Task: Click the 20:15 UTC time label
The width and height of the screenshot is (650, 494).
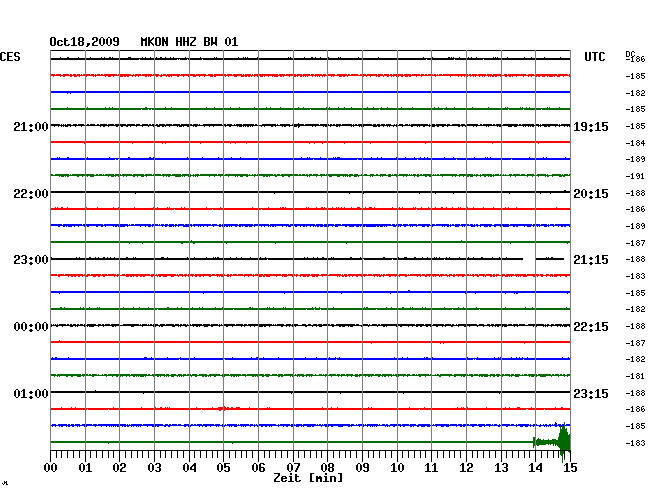Action: (x=591, y=194)
